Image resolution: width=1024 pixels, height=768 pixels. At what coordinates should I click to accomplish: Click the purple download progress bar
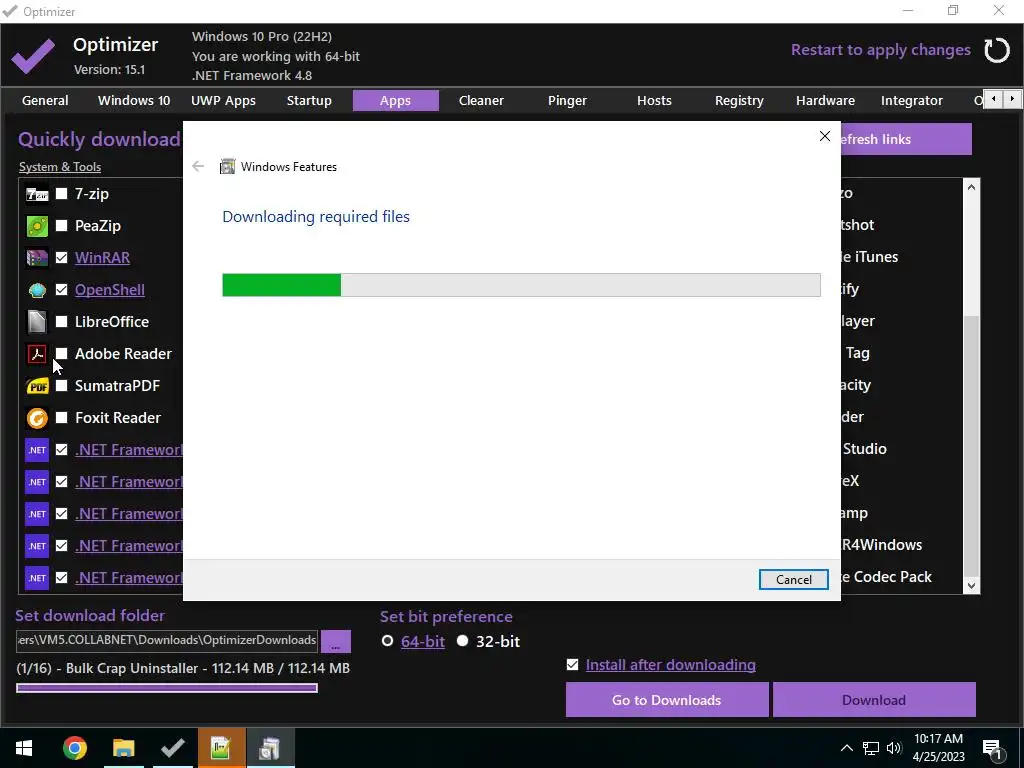(x=167, y=688)
